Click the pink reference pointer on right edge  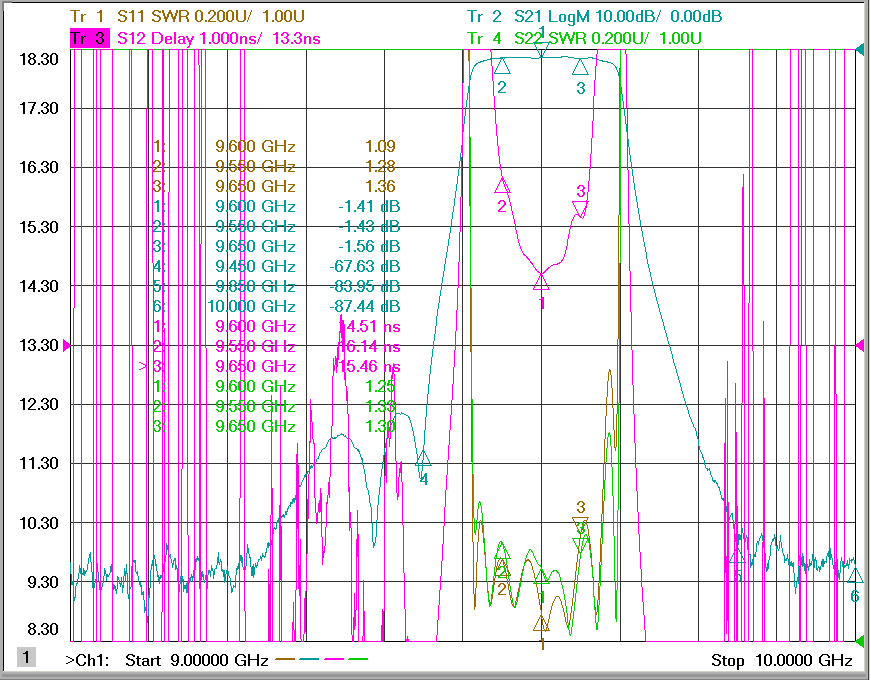pos(860,346)
